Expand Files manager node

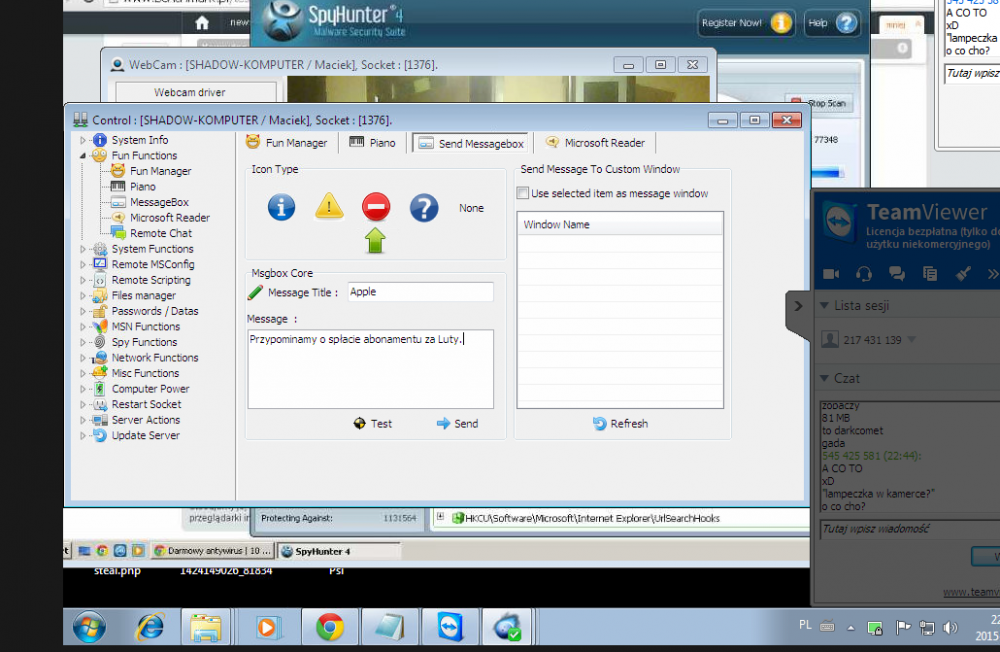point(83,295)
